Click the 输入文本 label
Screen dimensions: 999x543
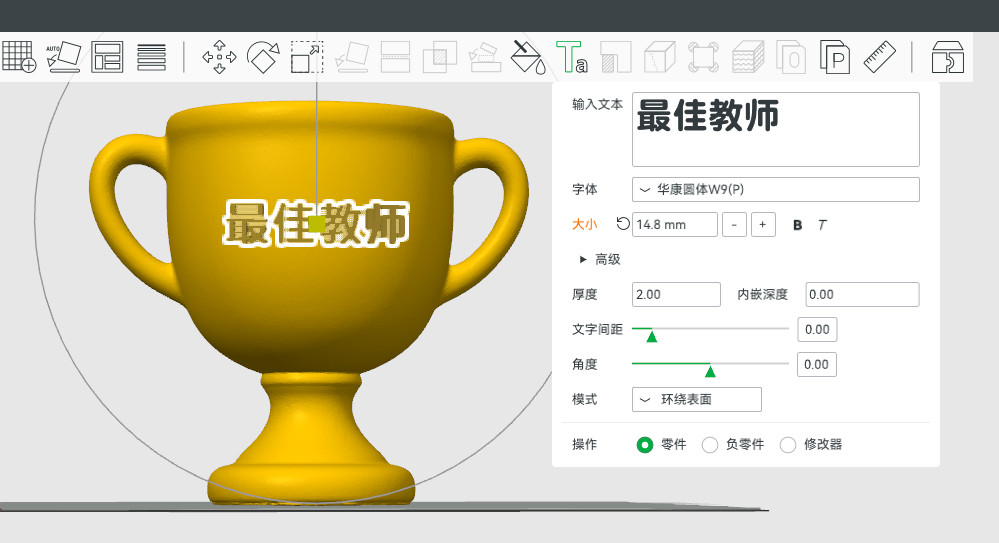pyautogui.click(x=597, y=105)
